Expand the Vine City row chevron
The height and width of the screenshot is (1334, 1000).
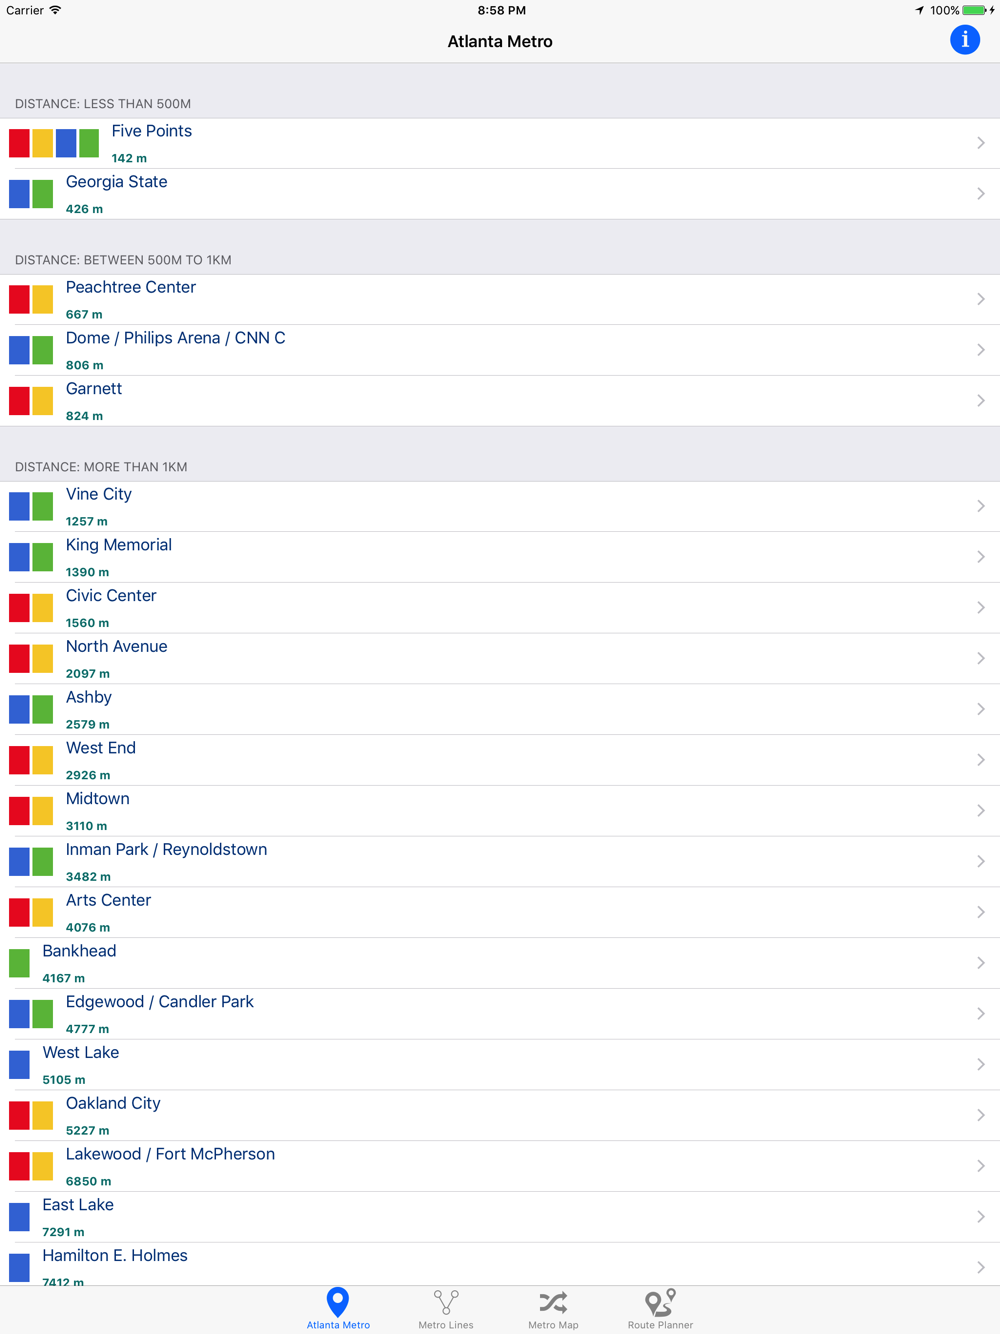coord(980,506)
